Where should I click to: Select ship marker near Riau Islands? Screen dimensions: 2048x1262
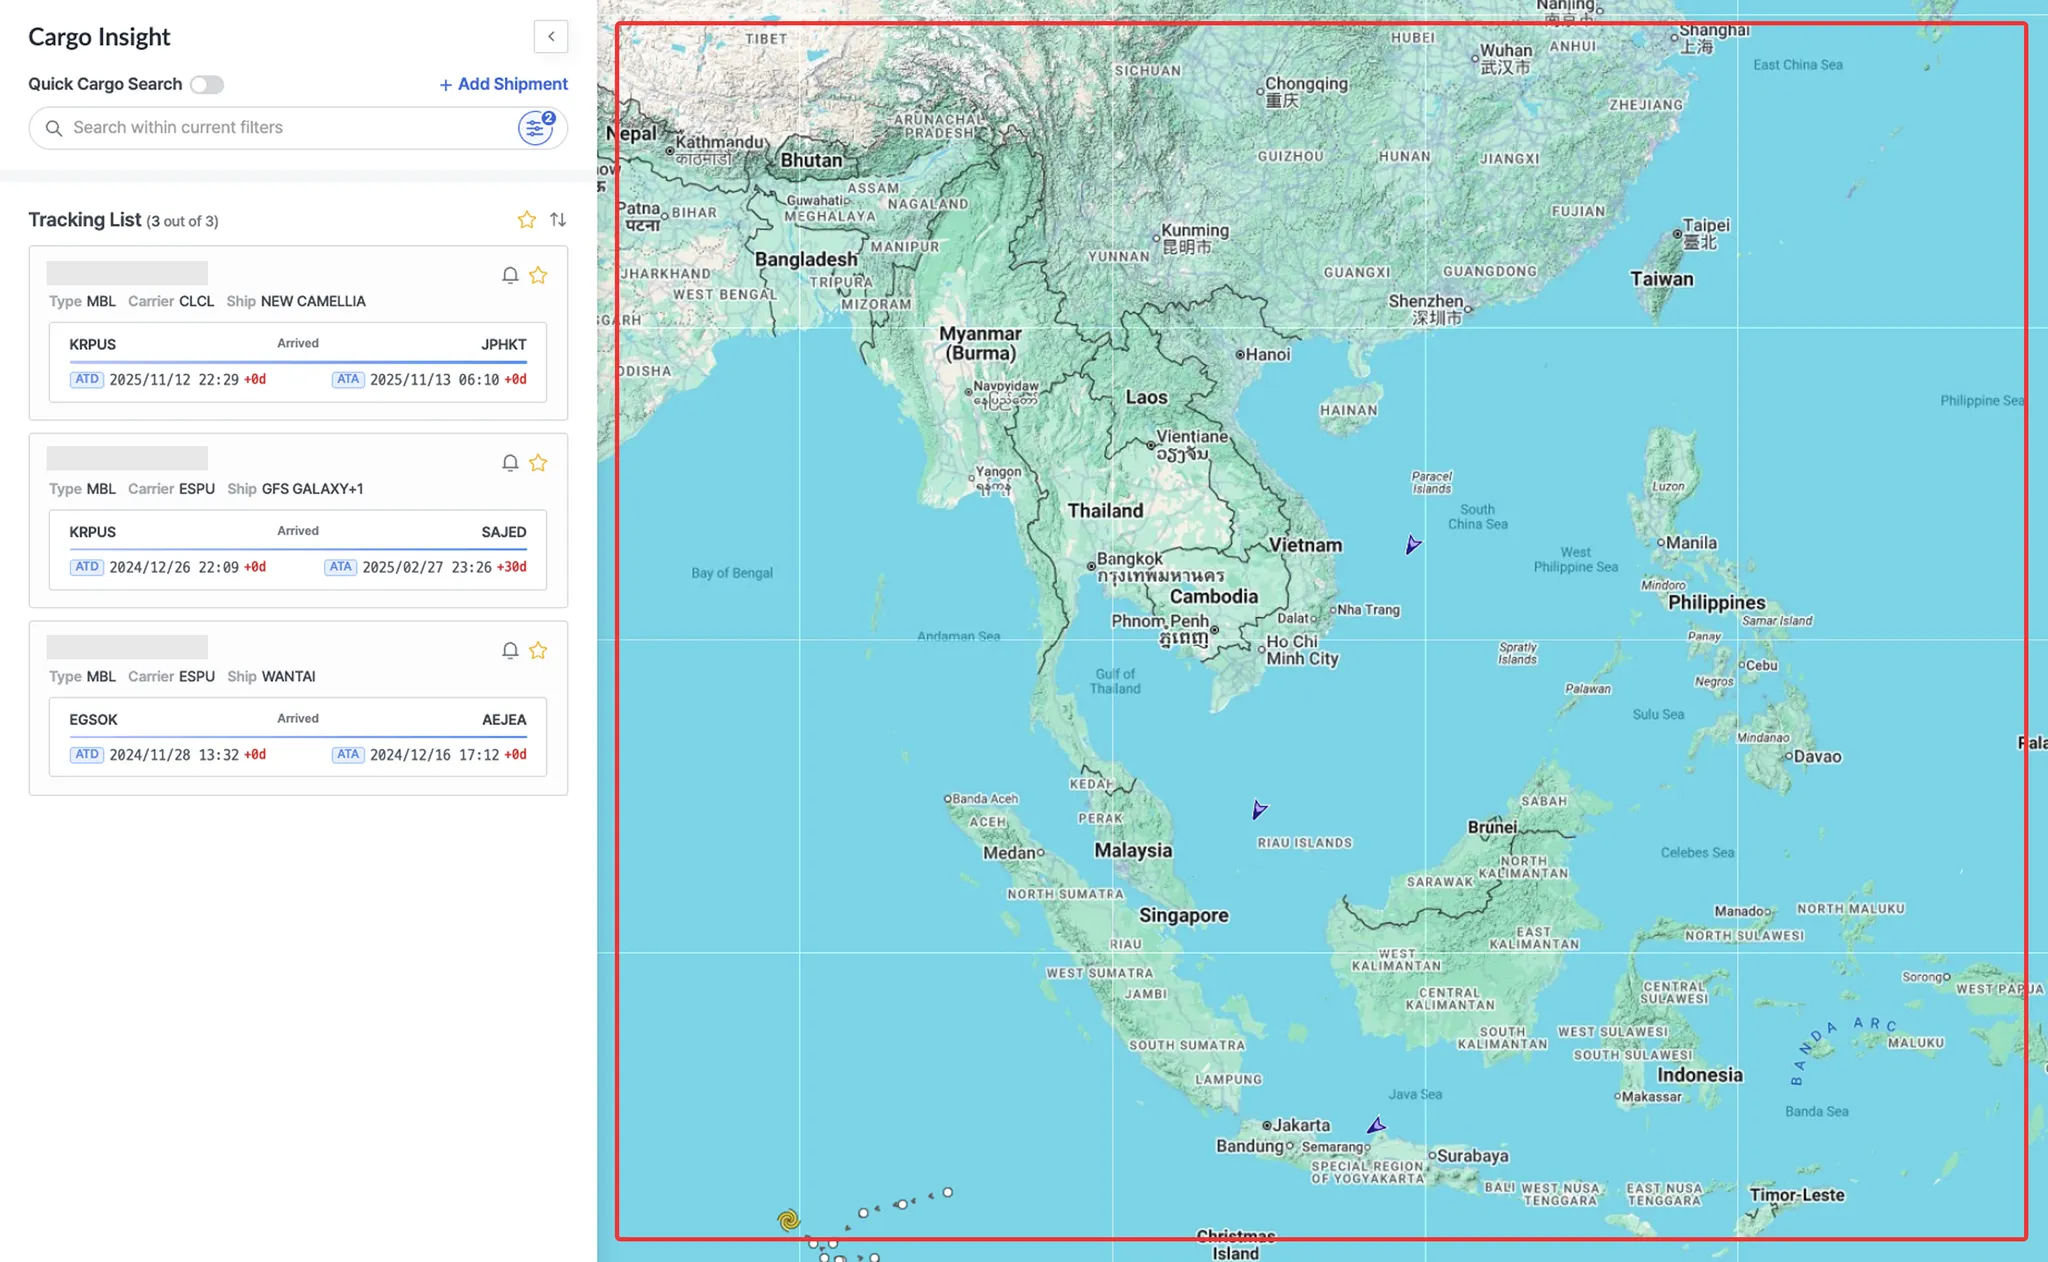click(x=1259, y=809)
